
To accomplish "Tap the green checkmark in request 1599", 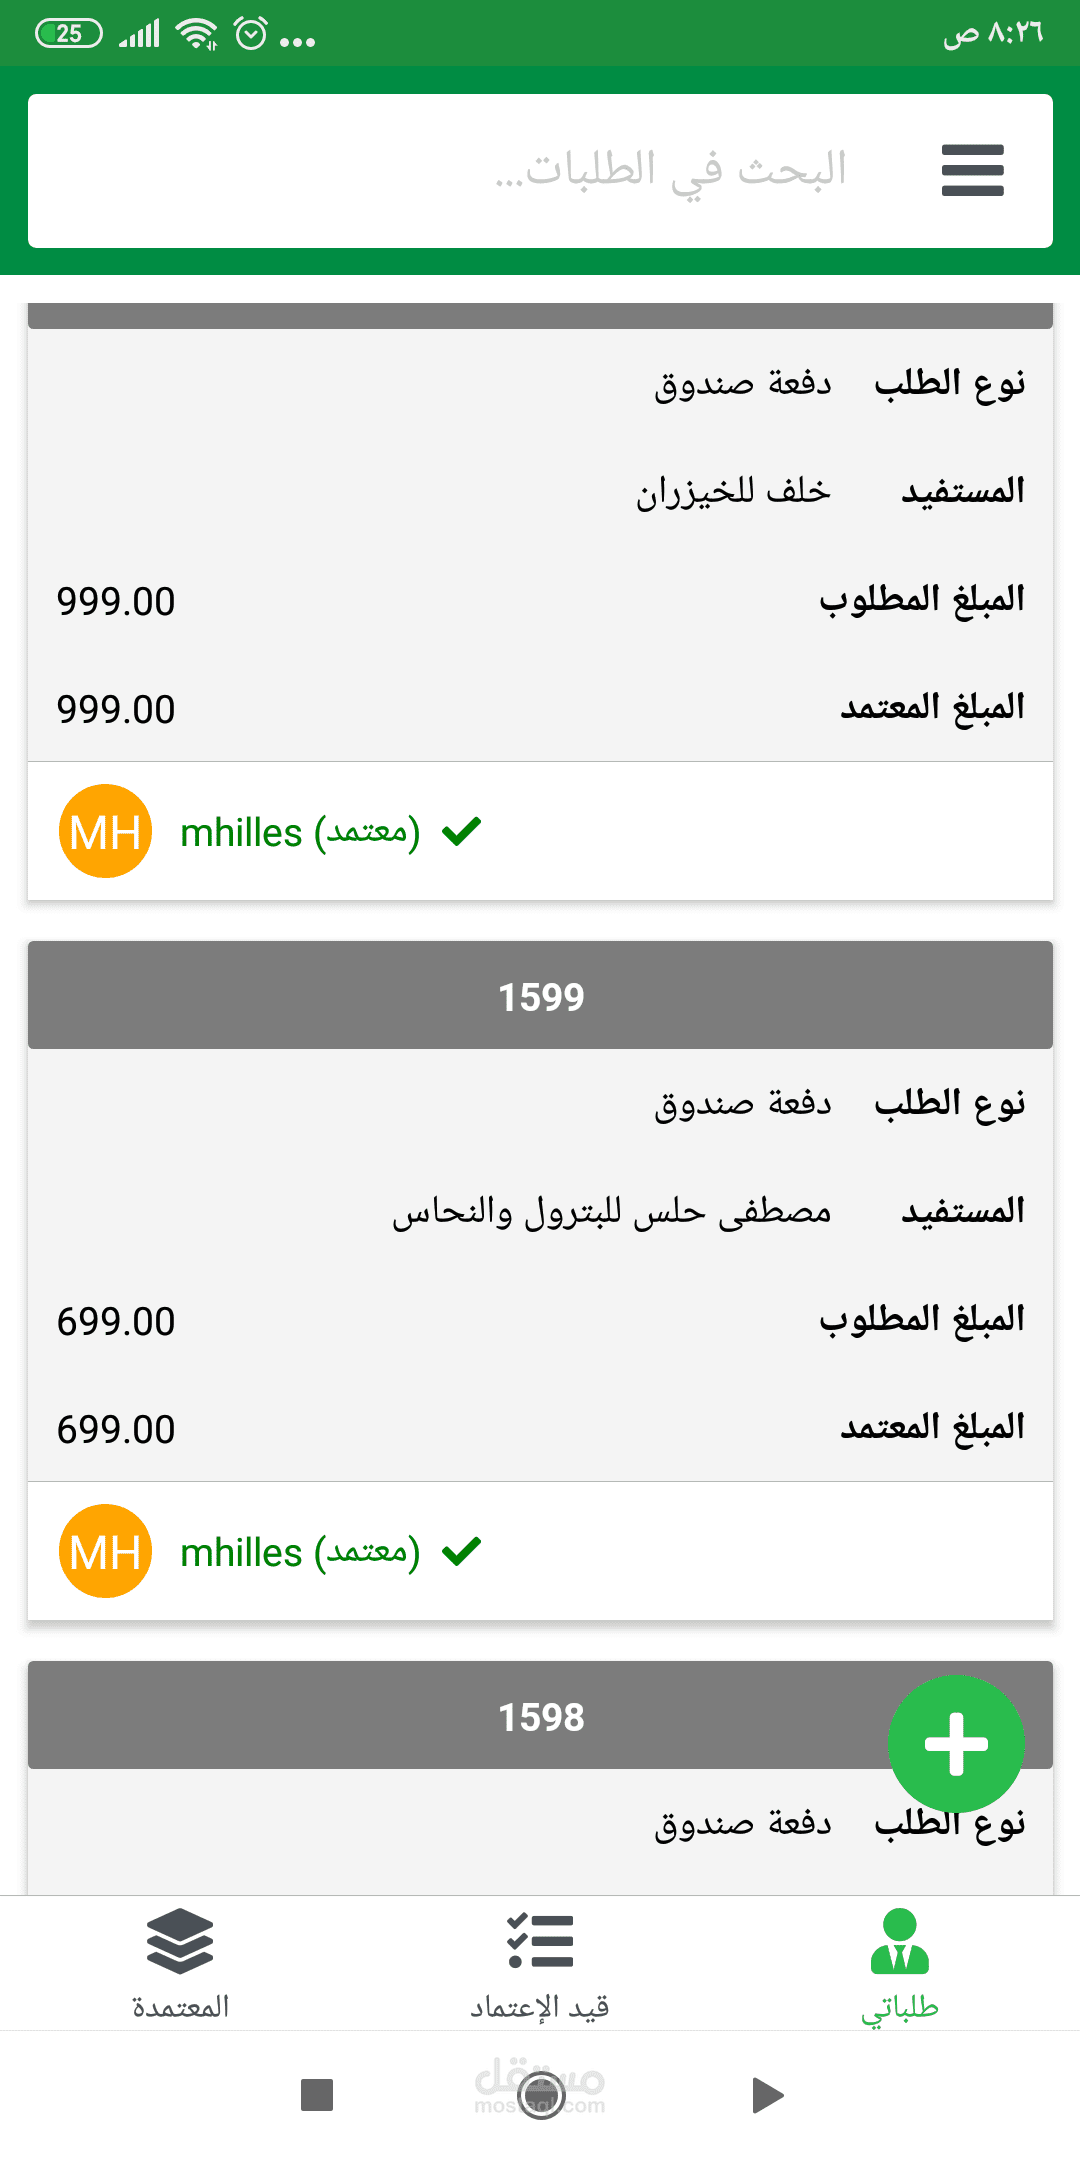I will [x=462, y=1551].
